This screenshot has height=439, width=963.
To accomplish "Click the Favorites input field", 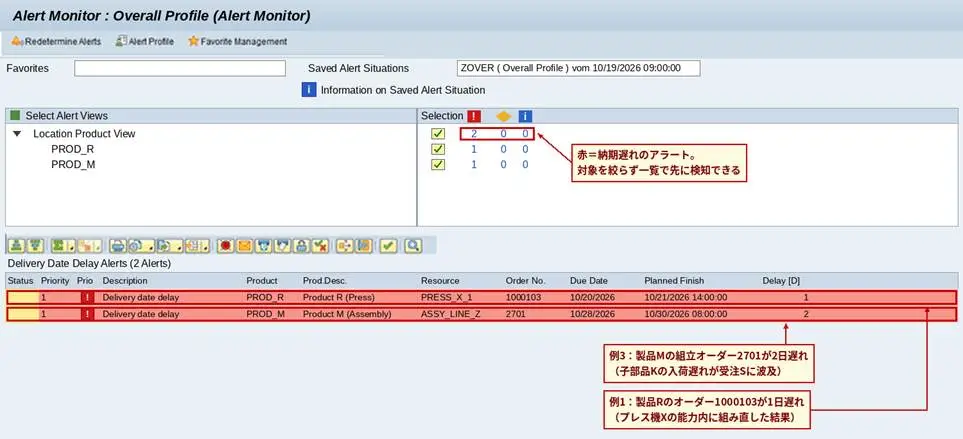I will [x=180, y=68].
